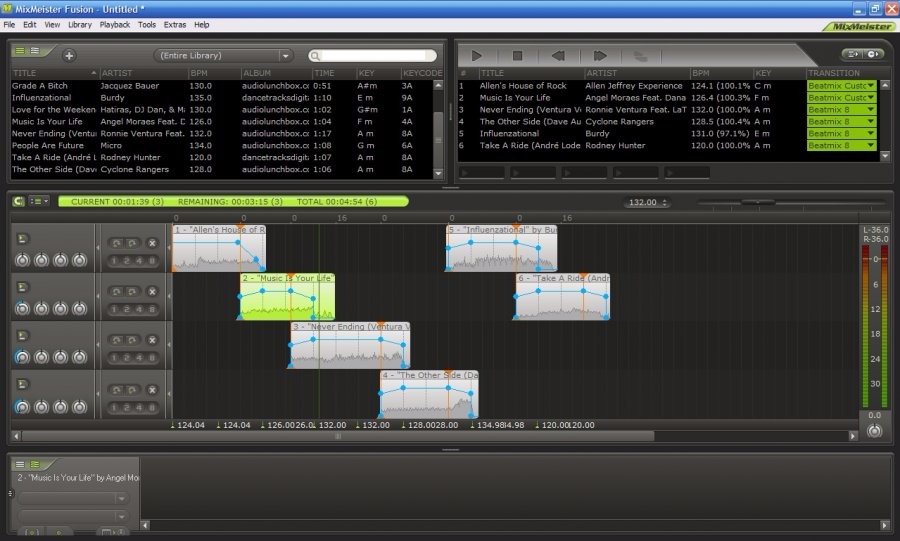Click bottom panel's first list view icon
The height and width of the screenshot is (541, 900).
pos(20,464)
